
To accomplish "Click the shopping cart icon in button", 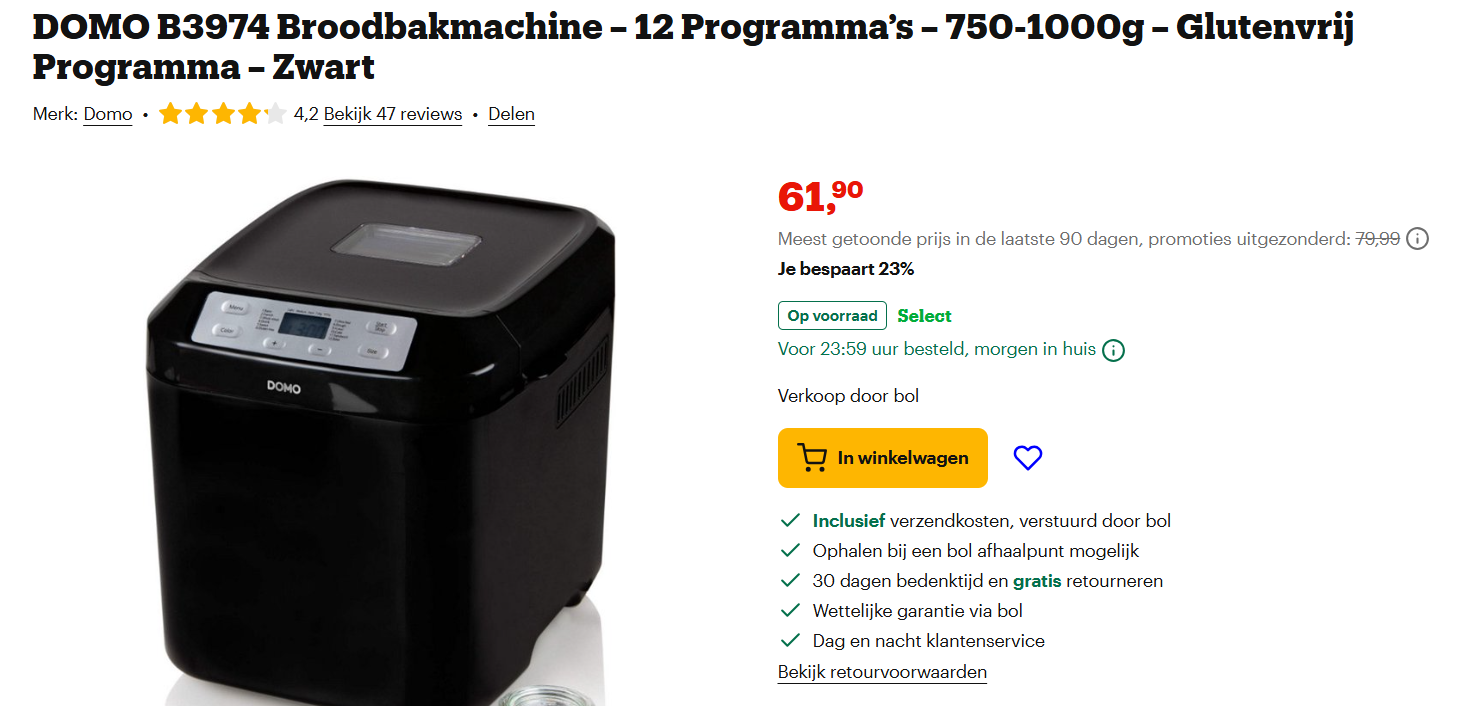I will (812, 458).
